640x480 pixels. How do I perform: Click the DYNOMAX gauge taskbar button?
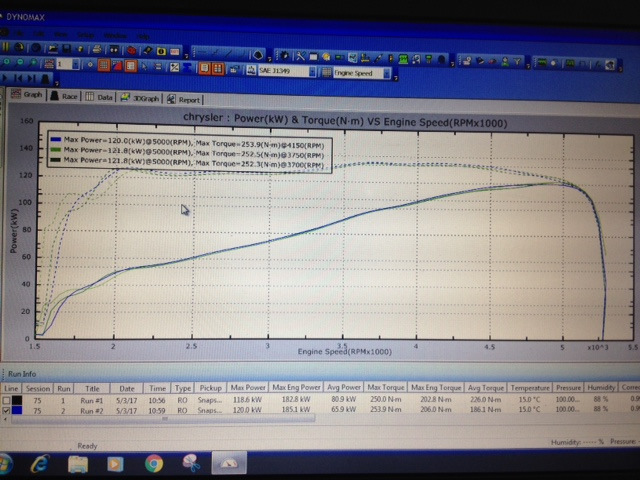229,462
